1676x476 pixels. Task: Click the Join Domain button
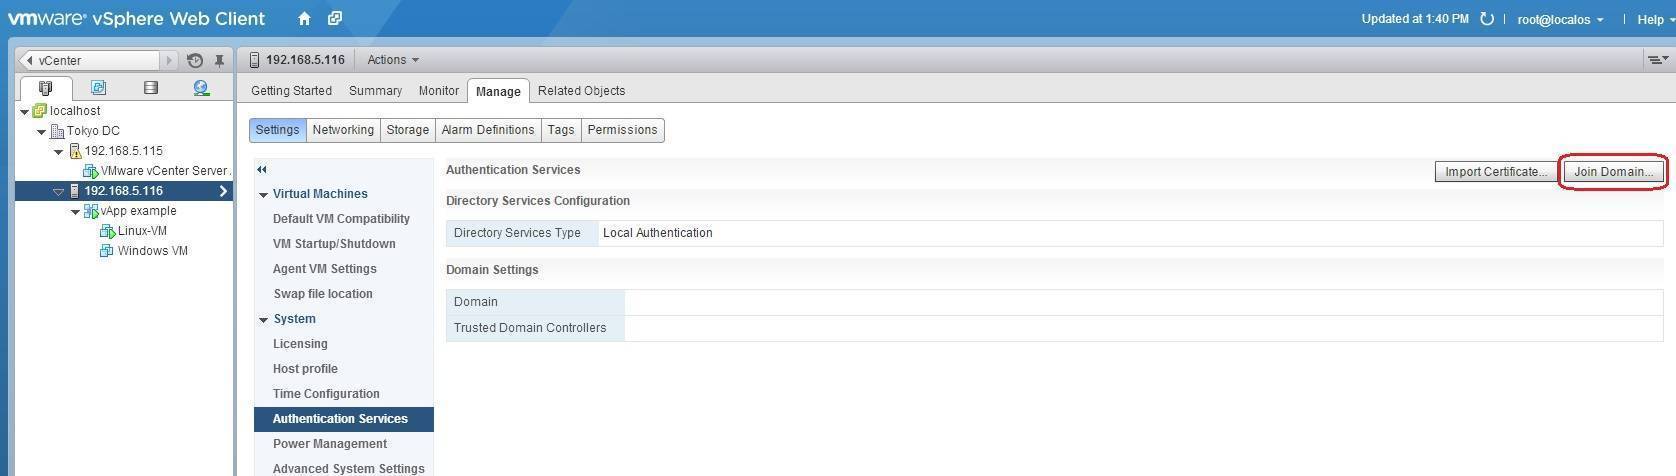[1614, 172]
